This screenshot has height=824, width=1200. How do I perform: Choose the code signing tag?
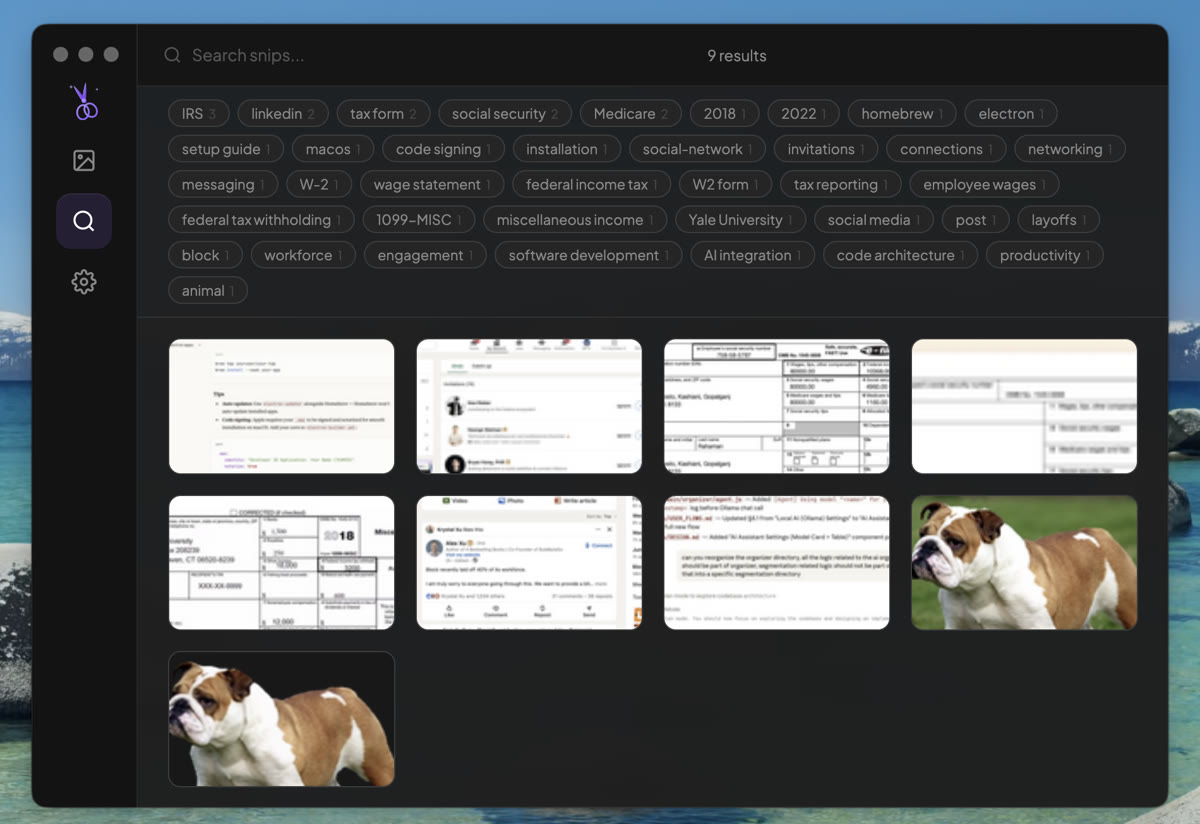pyautogui.click(x=444, y=149)
